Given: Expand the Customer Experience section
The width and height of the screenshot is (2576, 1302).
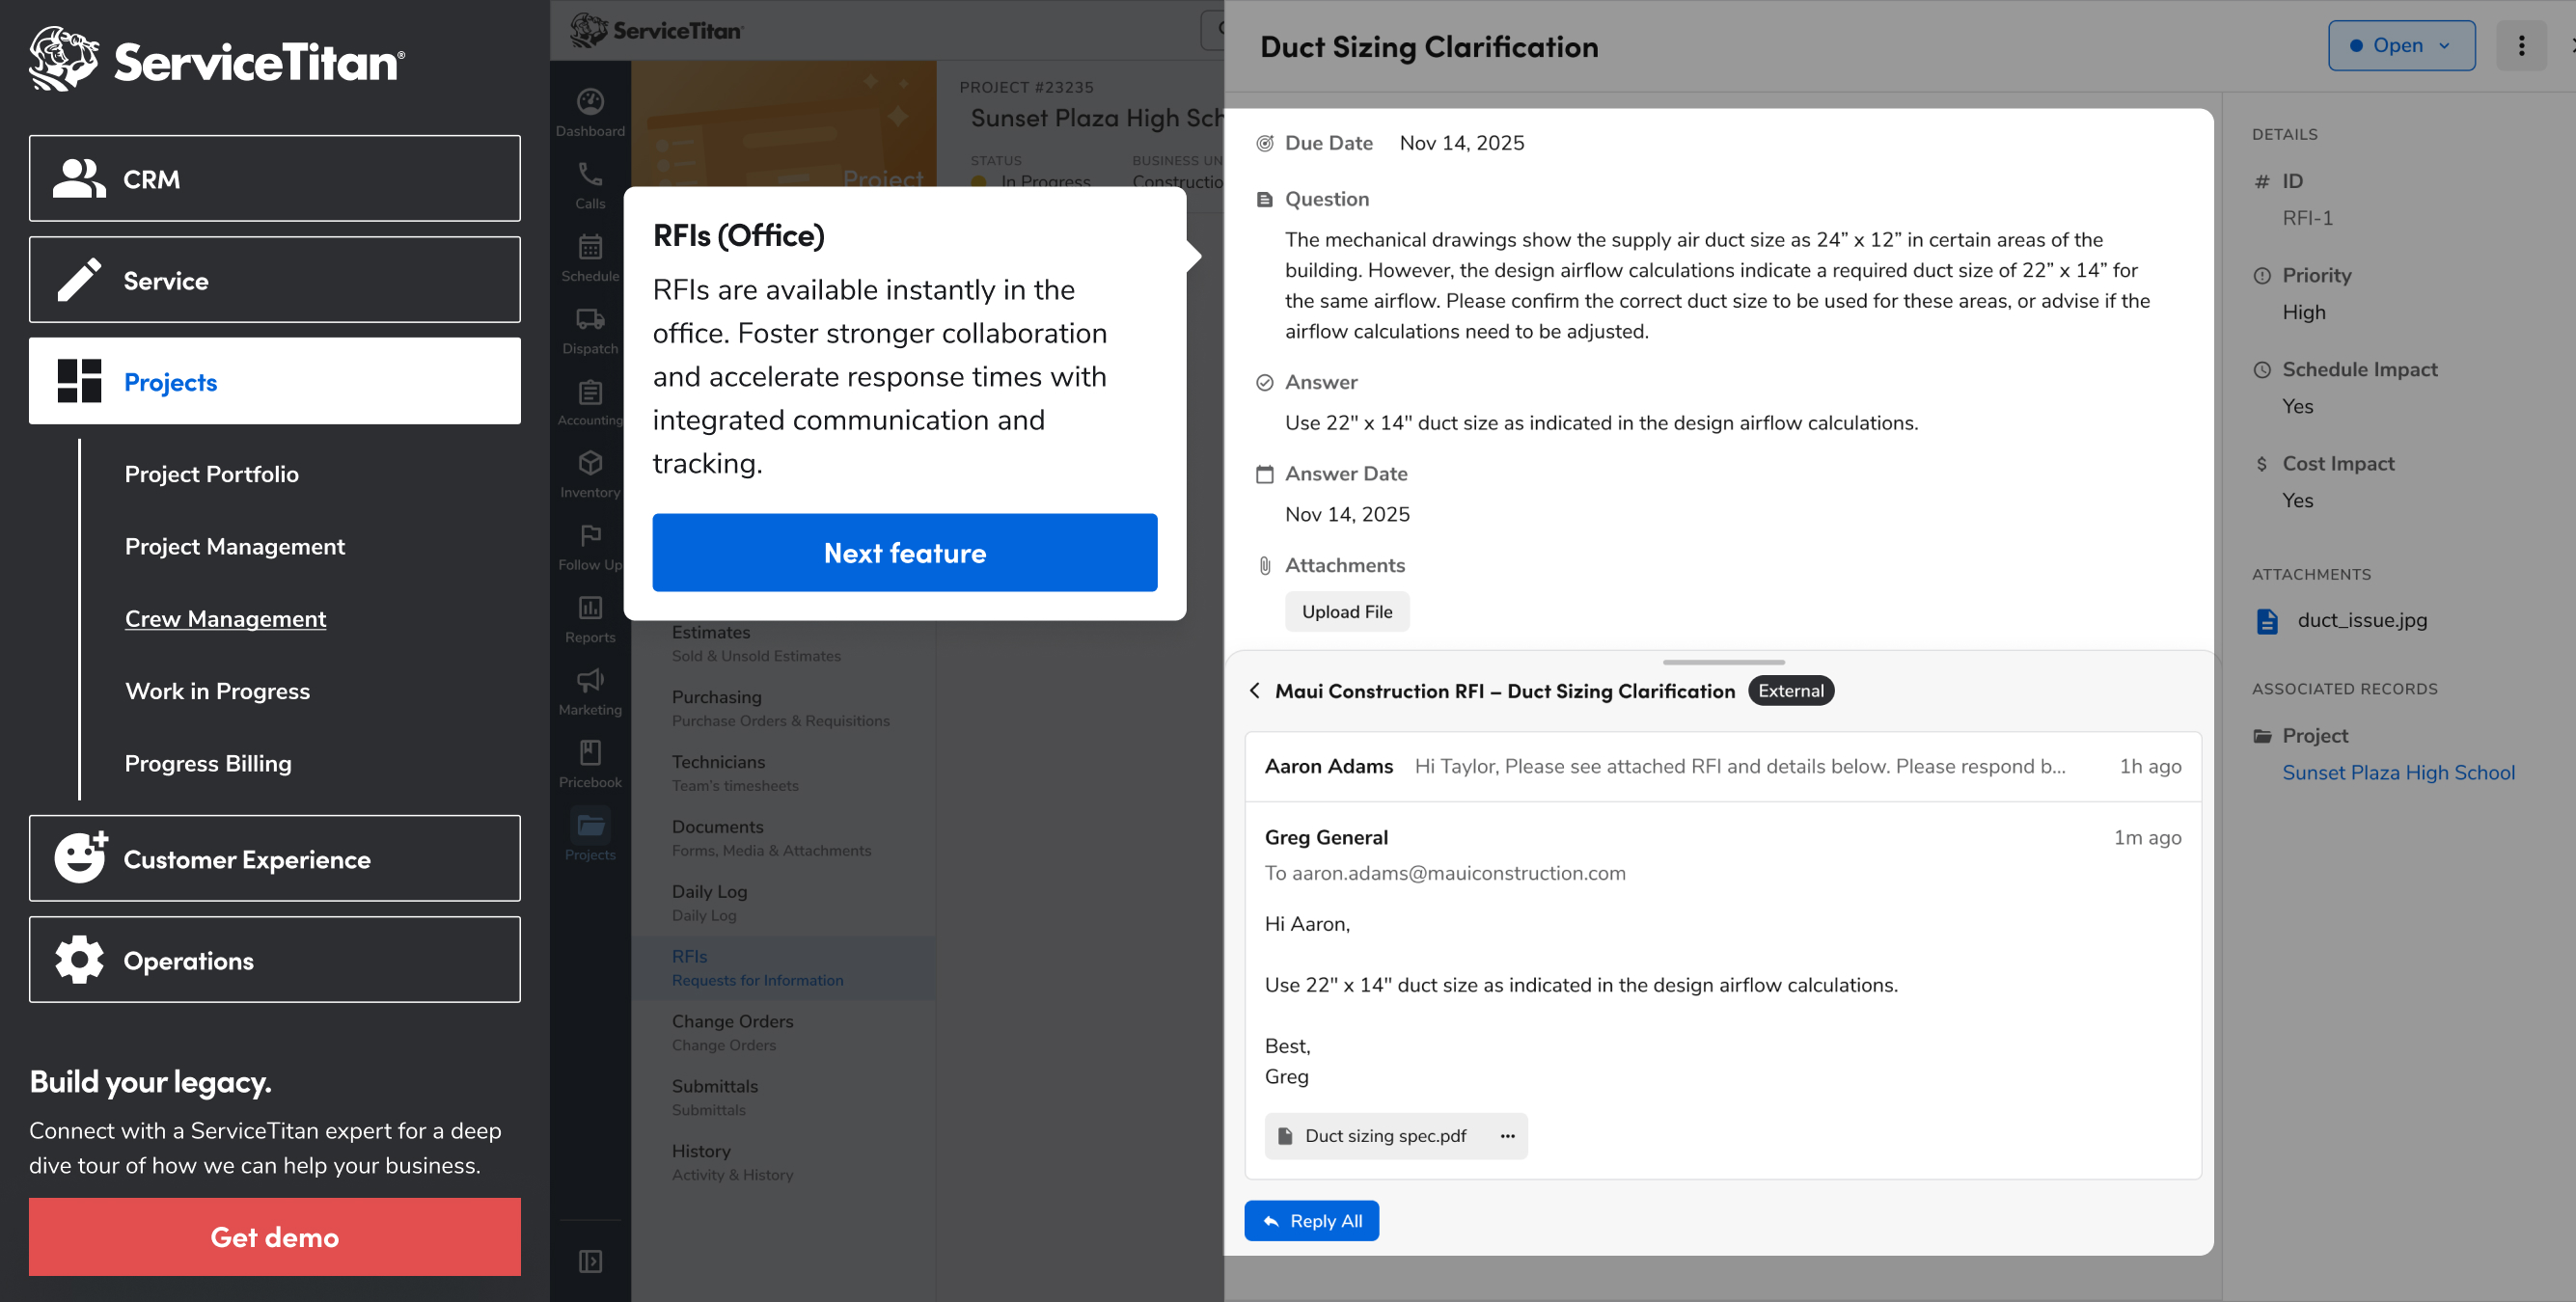Looking at the screenshot, I should click(x=274, y=859).
